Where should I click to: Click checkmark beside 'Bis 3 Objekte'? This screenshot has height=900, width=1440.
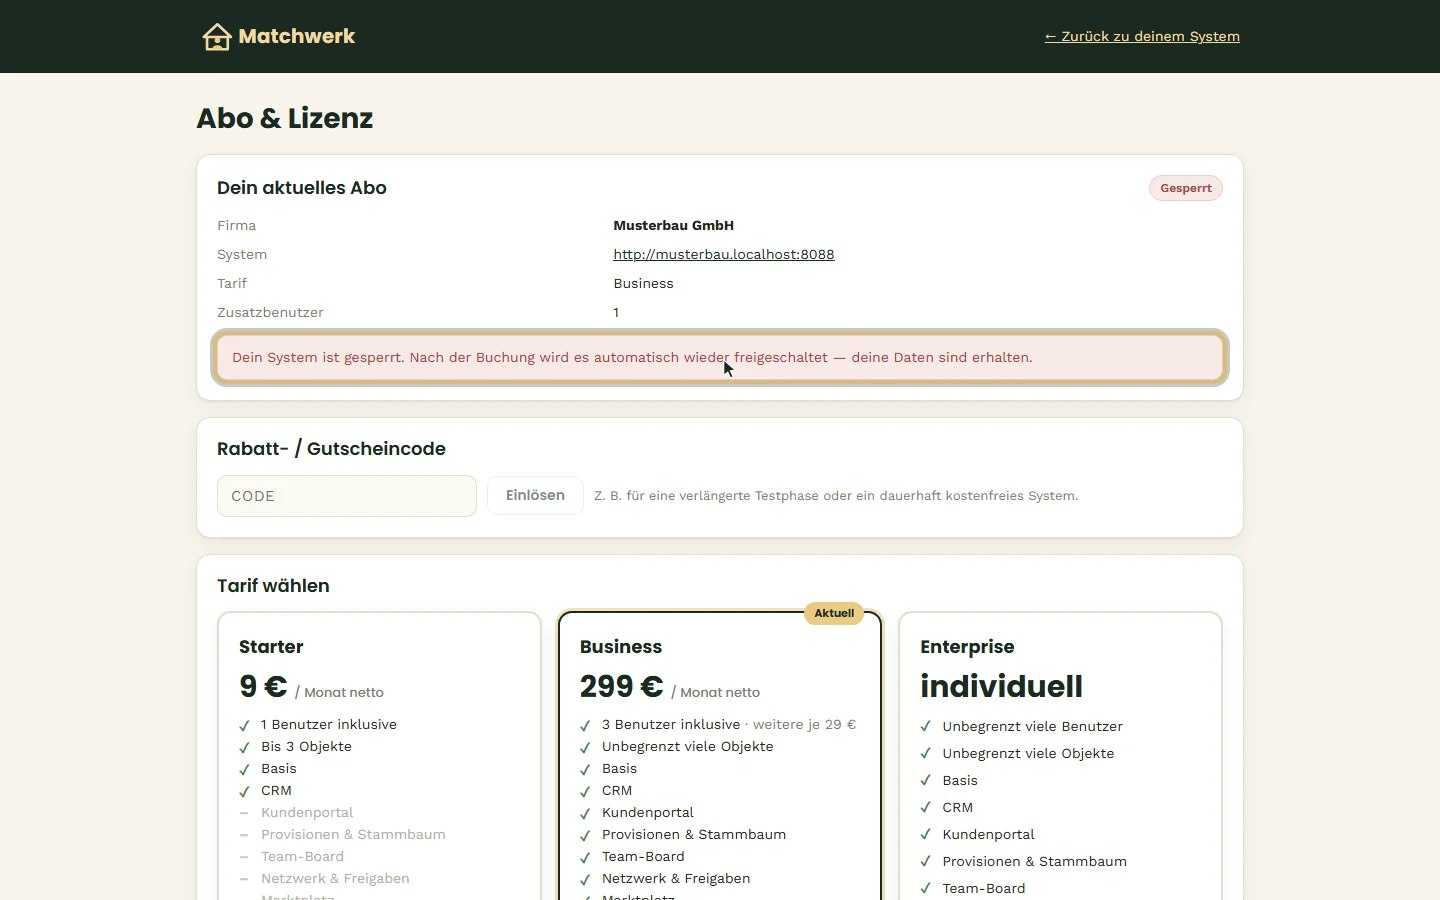point(245,747)
